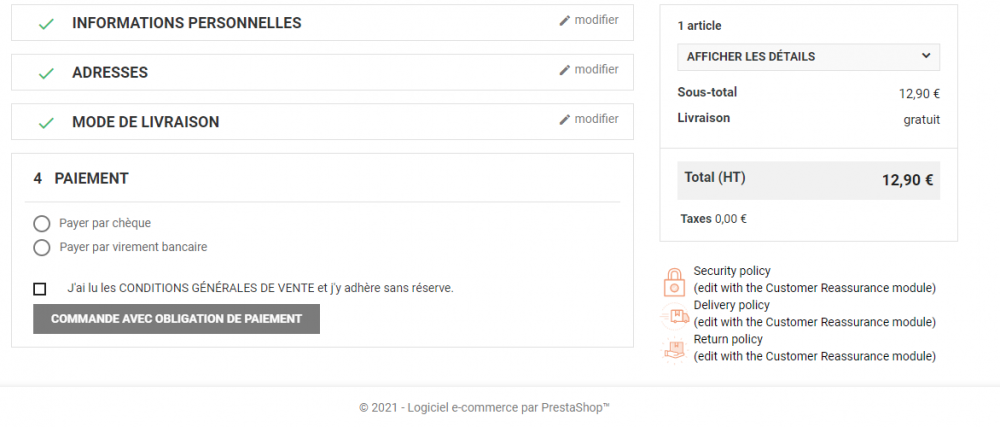Open the Informations Personnelles step header
The height and width of the screenshot is (427, 1000).
point(322,23)
